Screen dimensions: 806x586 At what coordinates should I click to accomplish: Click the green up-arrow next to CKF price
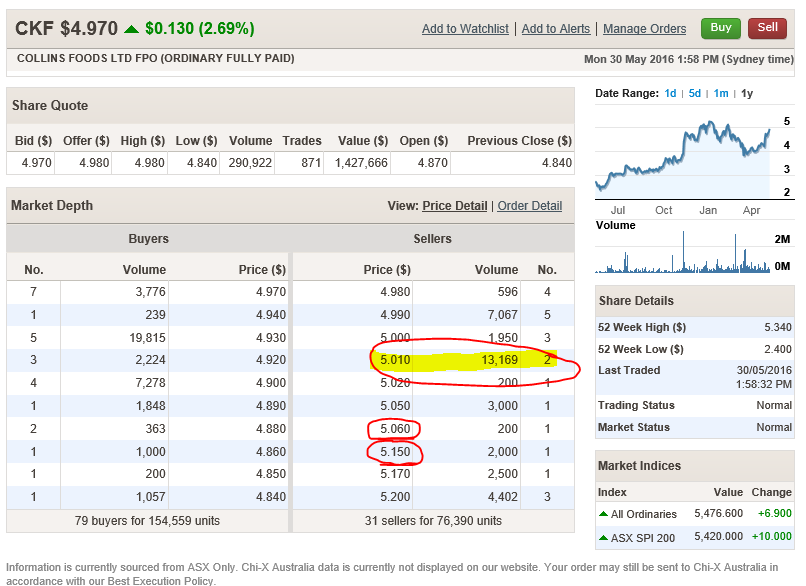132,29
